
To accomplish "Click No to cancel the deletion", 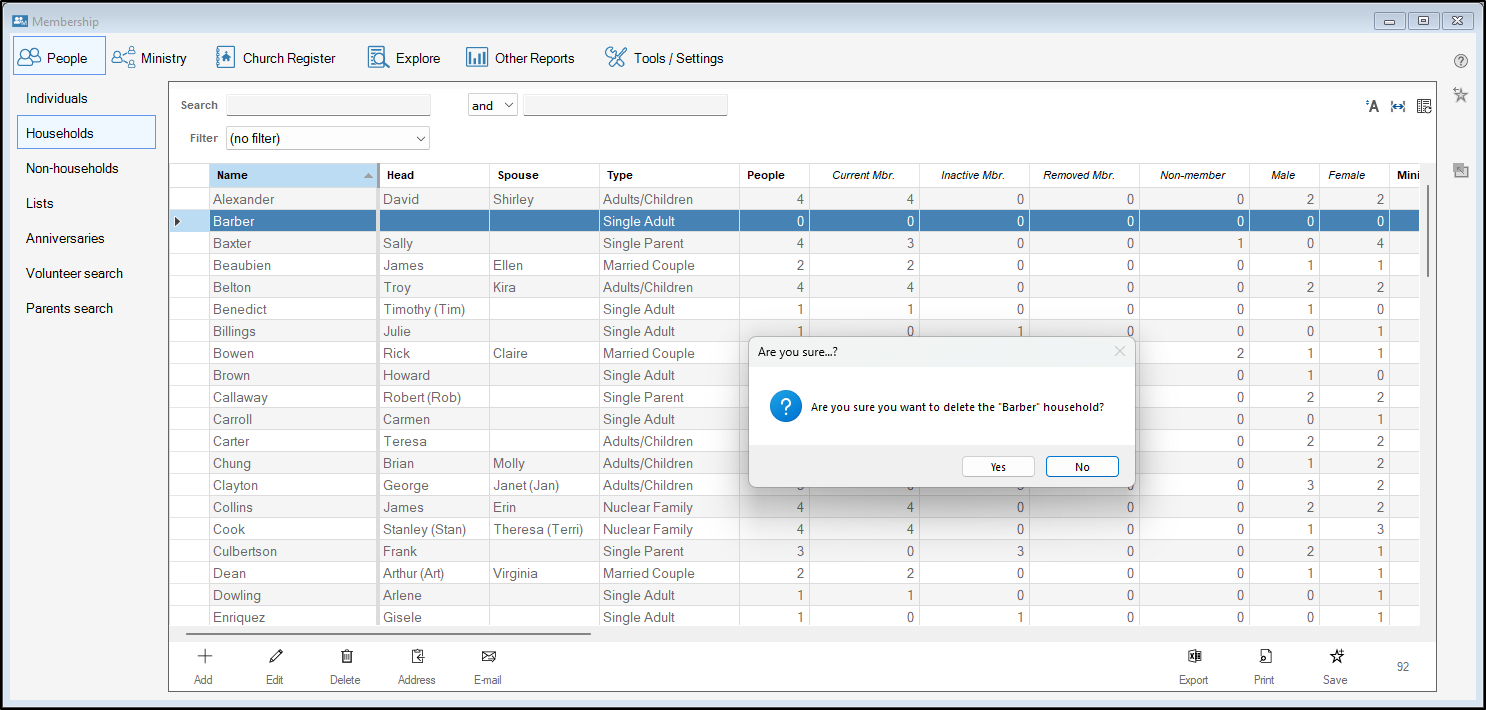I will pos(1082,467).
